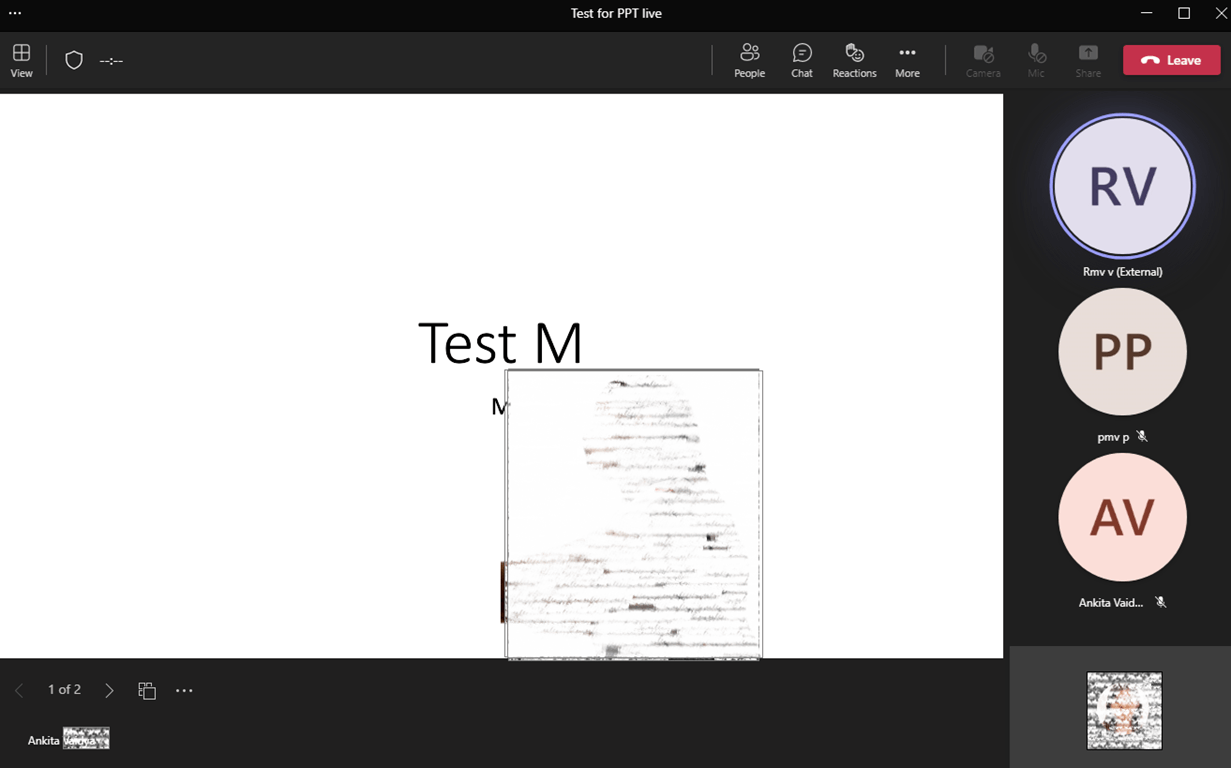Viewport: 1231px width, 768px height.
Task: Click the self-view video thumbnail
Action: pyautogui.click(x=1124, y=710)
